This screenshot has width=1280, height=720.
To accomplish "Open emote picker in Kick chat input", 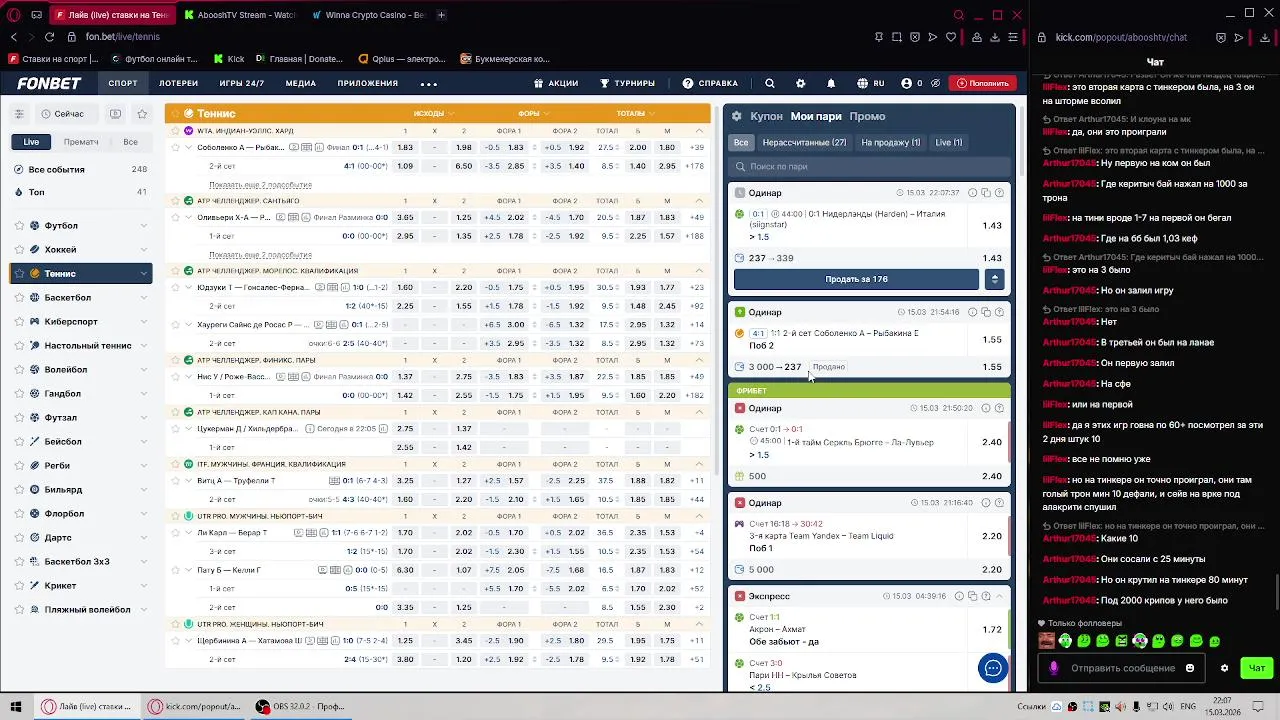I will tap(1190, 668).
